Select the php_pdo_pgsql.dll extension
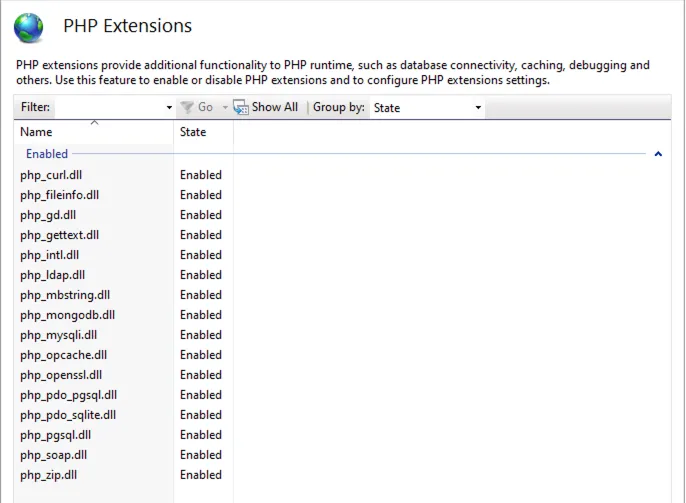The width and height of the screenshot is (686, 503). click(68, 395)
